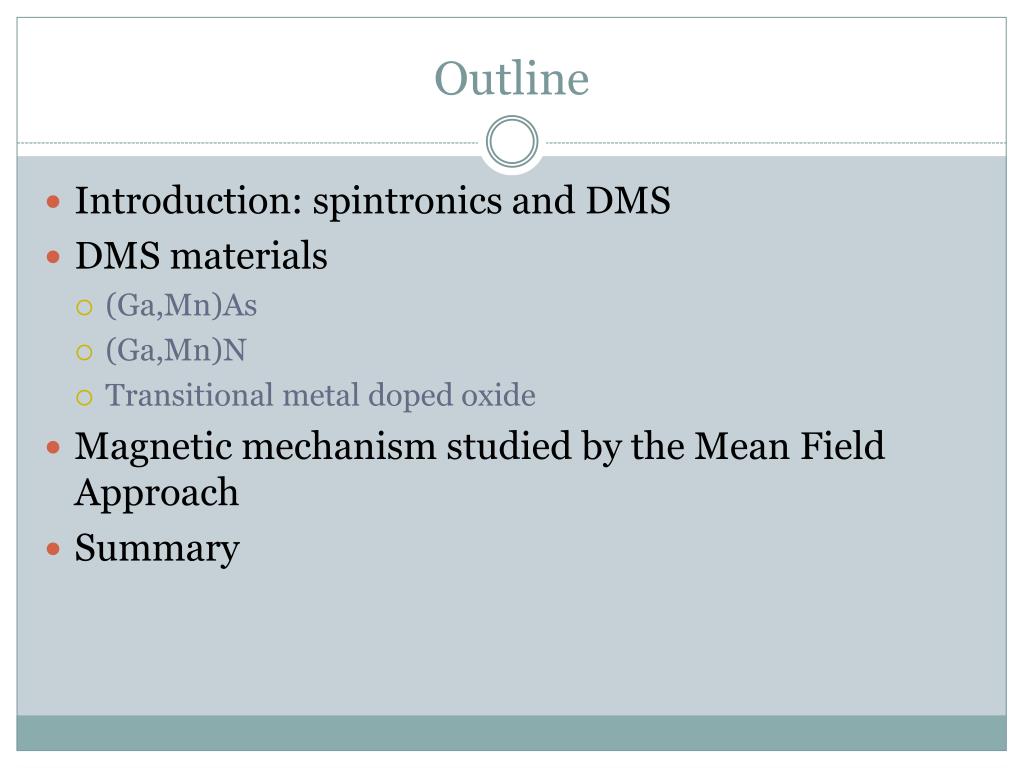Click the 'Magnetic mechanism studied' line
This screenshot has width=1024, height=768.
[479, 447]
